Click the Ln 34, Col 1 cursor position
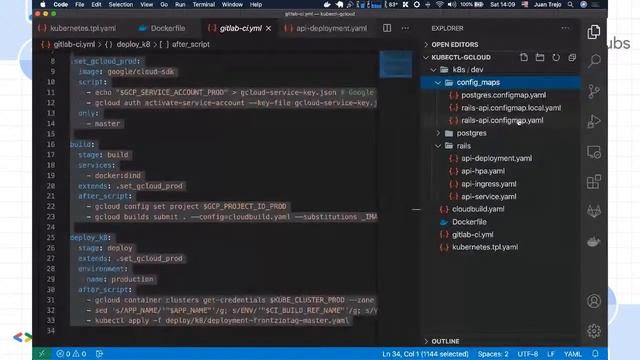 pyautogui.click(x=425, y=354)
